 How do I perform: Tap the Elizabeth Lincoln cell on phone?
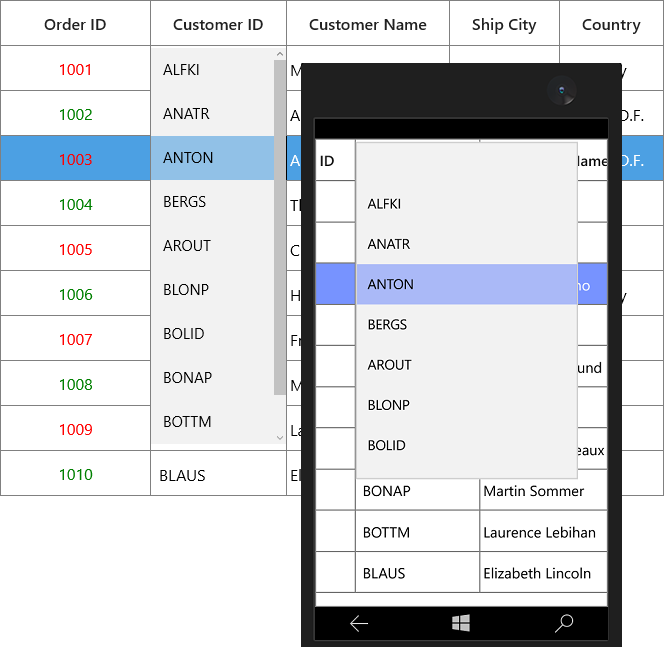pyautogui.click(x=544, y=572)
